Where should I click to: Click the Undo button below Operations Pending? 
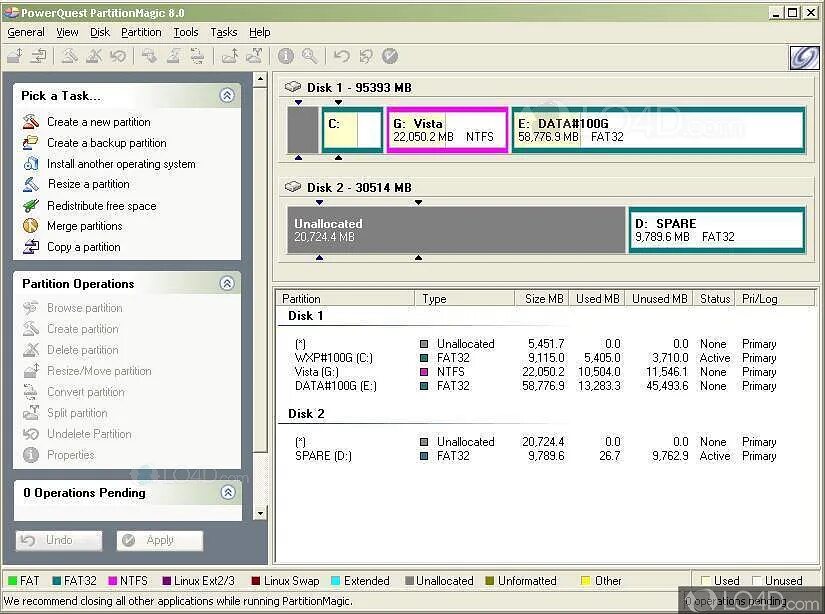point(59,540)
